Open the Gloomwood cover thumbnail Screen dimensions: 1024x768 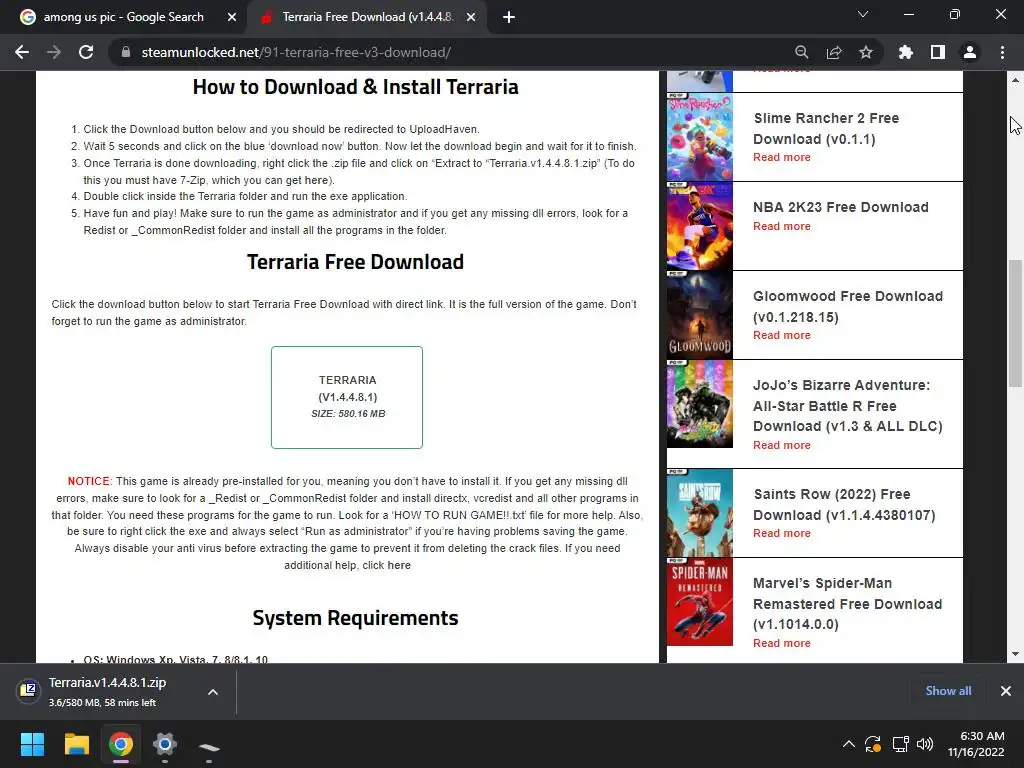click(x=699, y=315)
